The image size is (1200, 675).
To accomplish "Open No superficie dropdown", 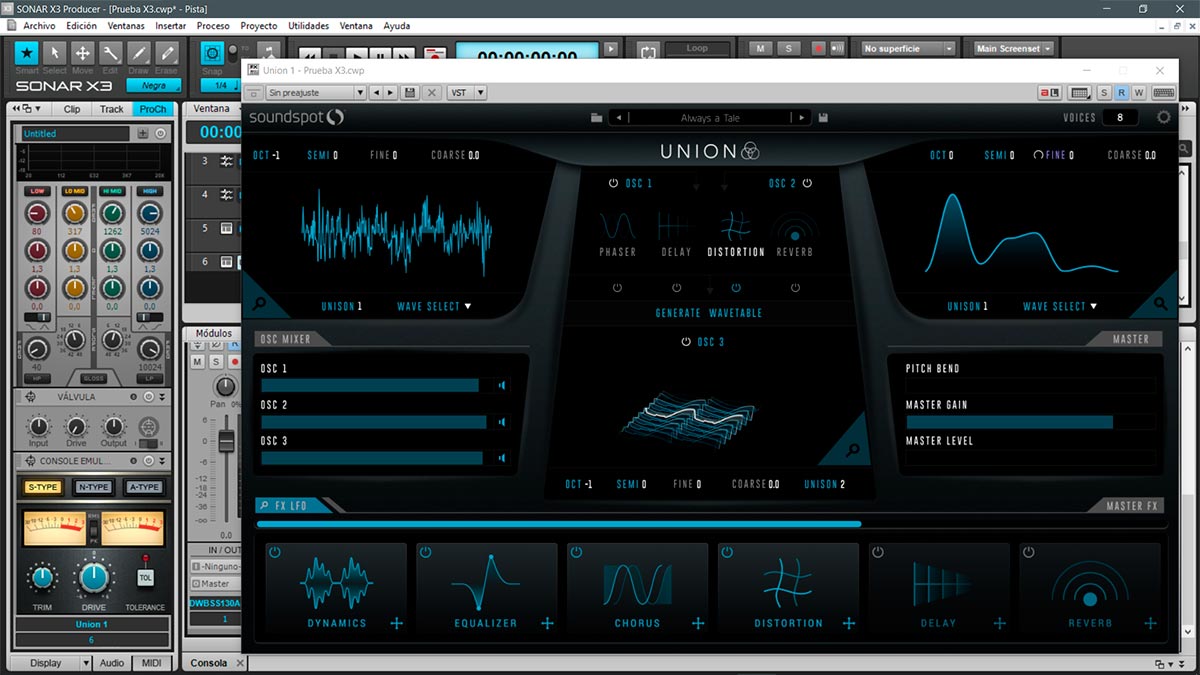I will [908, 48].
